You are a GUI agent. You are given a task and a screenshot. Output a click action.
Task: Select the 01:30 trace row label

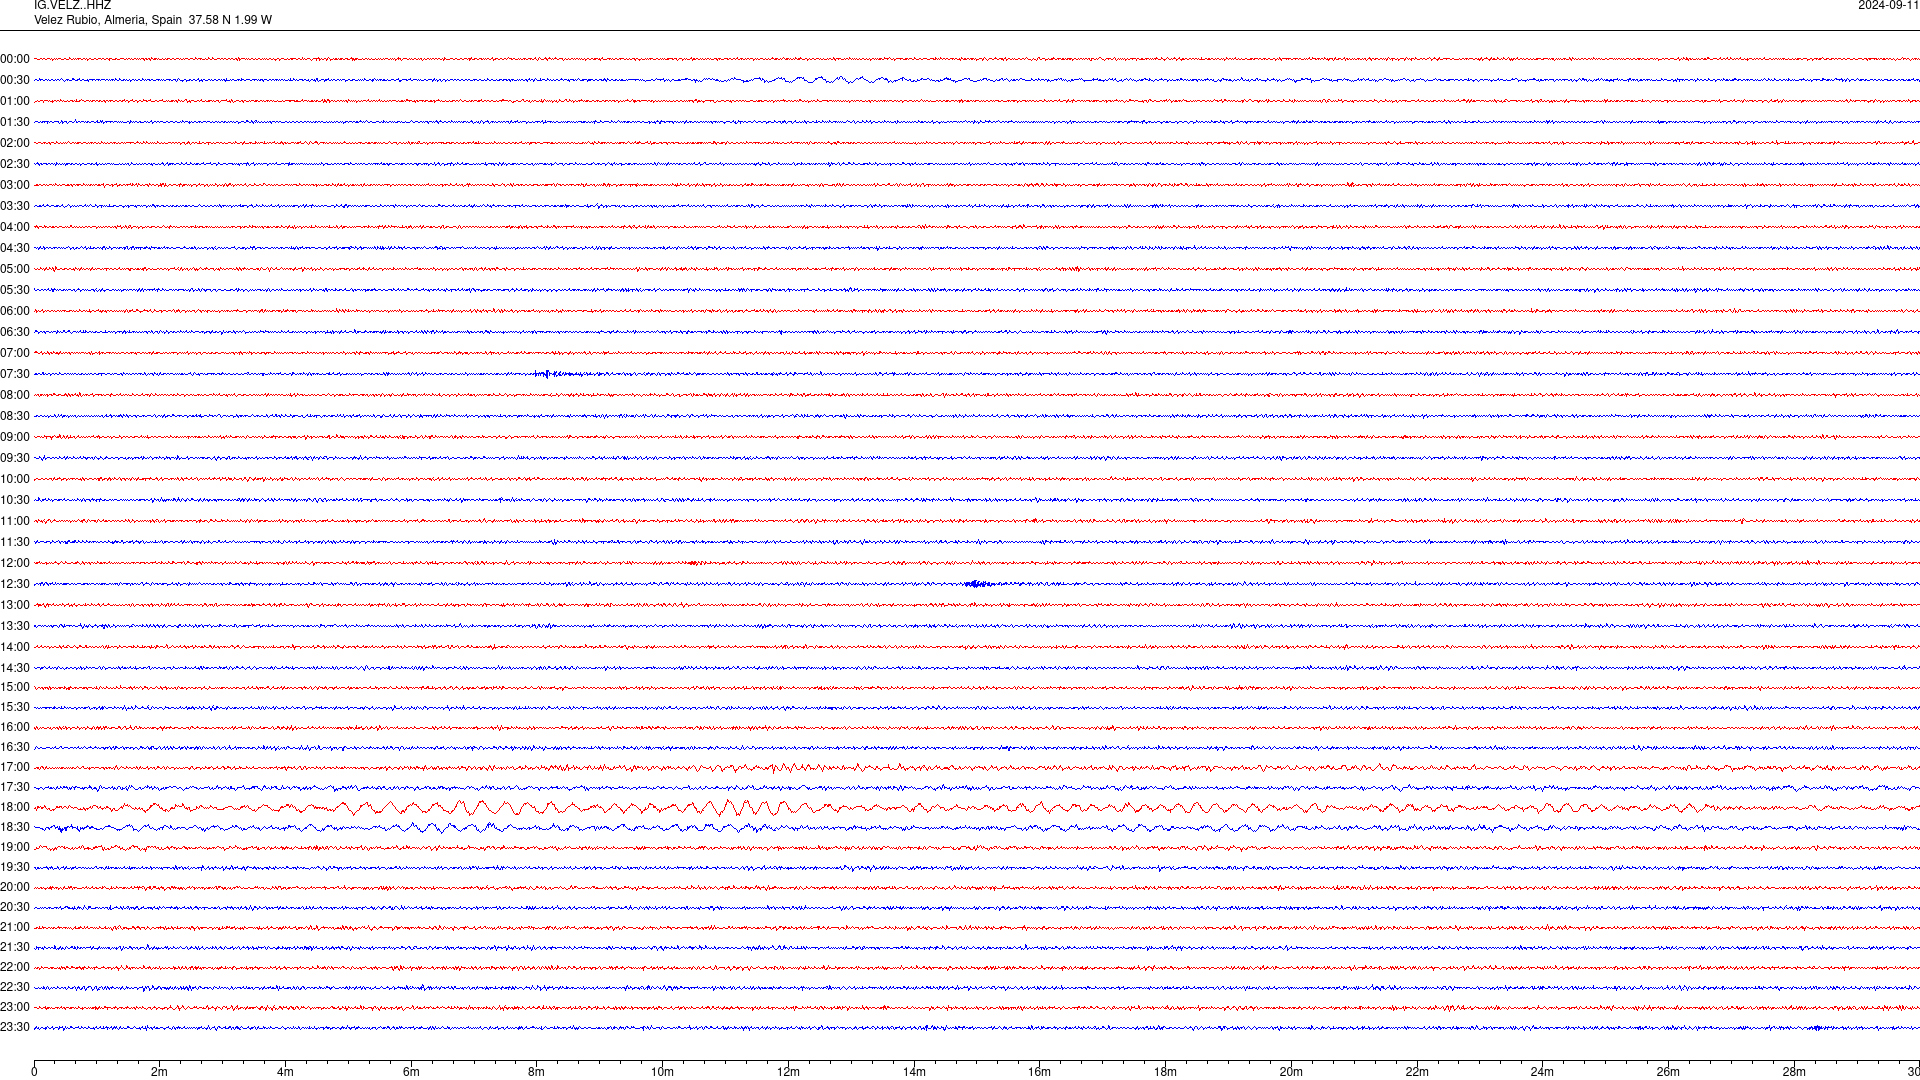pyautogui.click(x=15, y=122)
